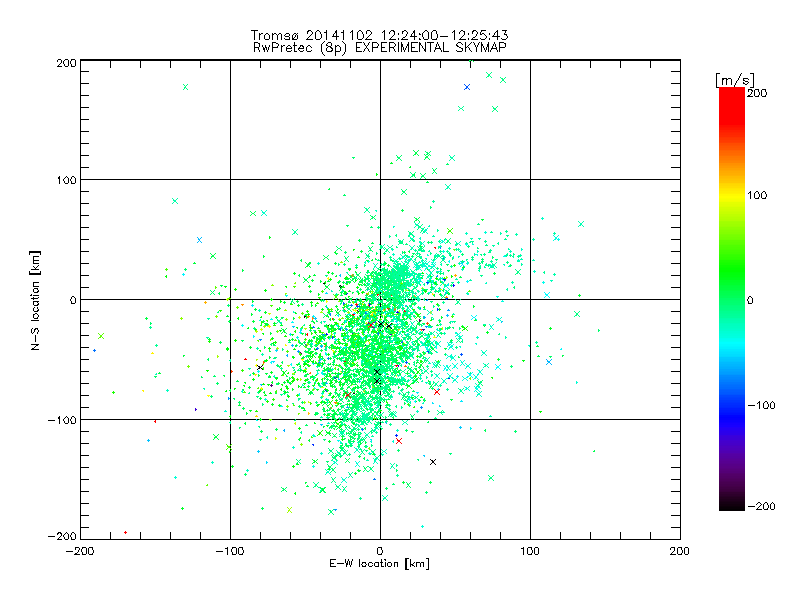
Task: Click the y-axis tick label '-200'
Action: click(x=62, y=536)
